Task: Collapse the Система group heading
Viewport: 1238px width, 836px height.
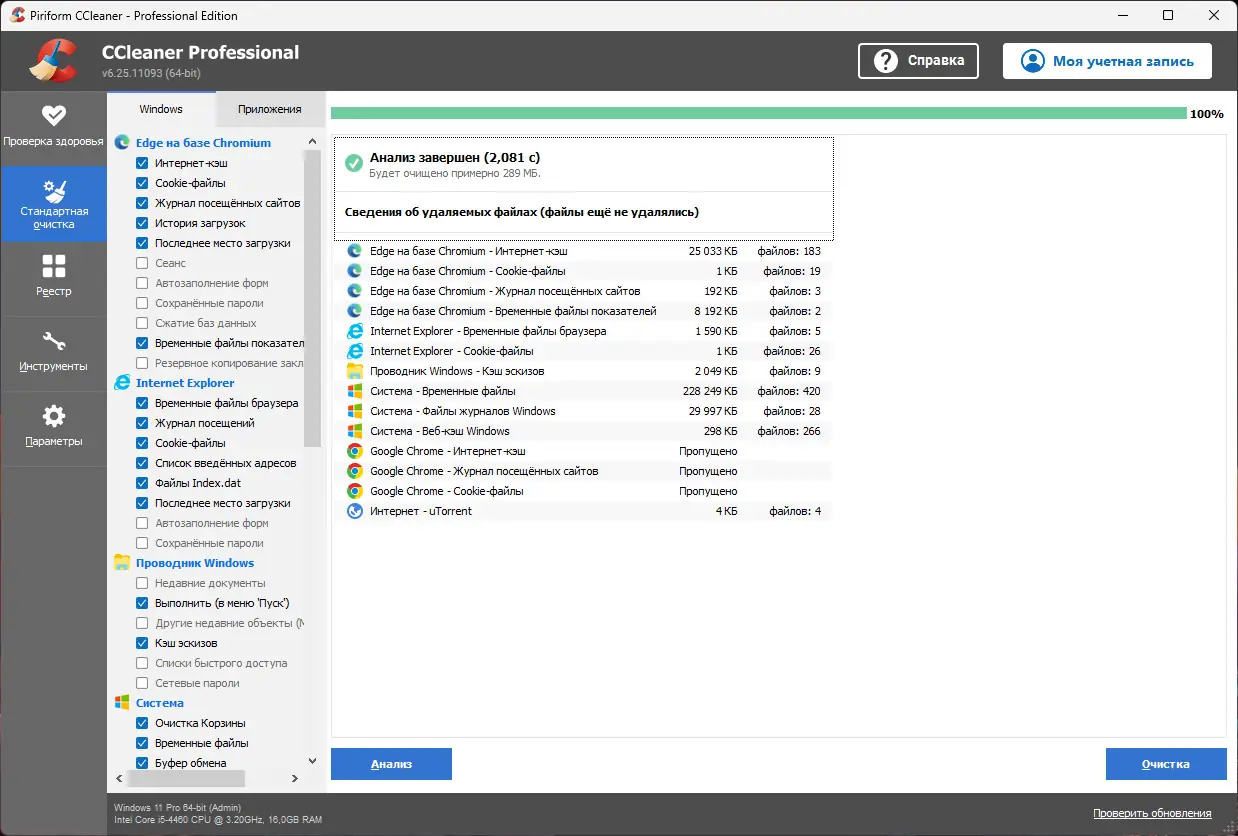Action: [x=160, y=703]
